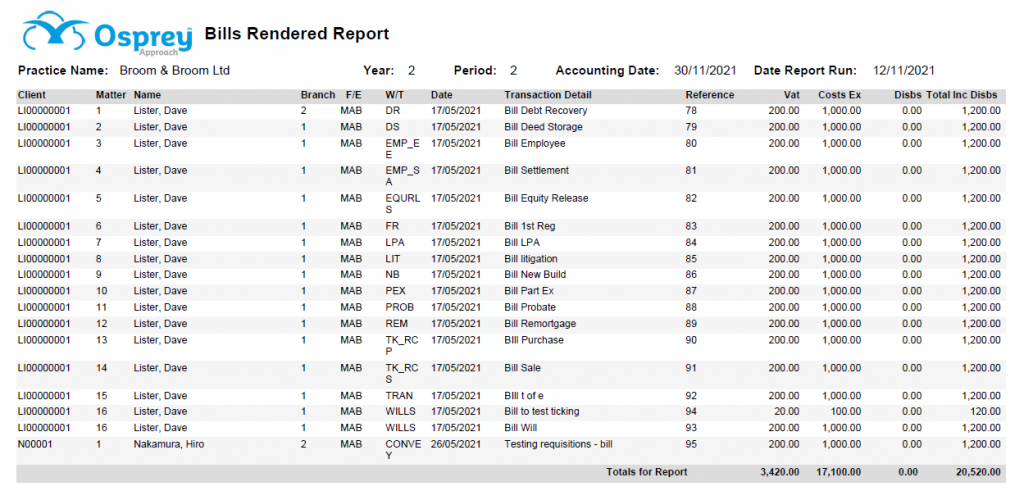
Task: Click work type TRAN
Action: (399, 396)
